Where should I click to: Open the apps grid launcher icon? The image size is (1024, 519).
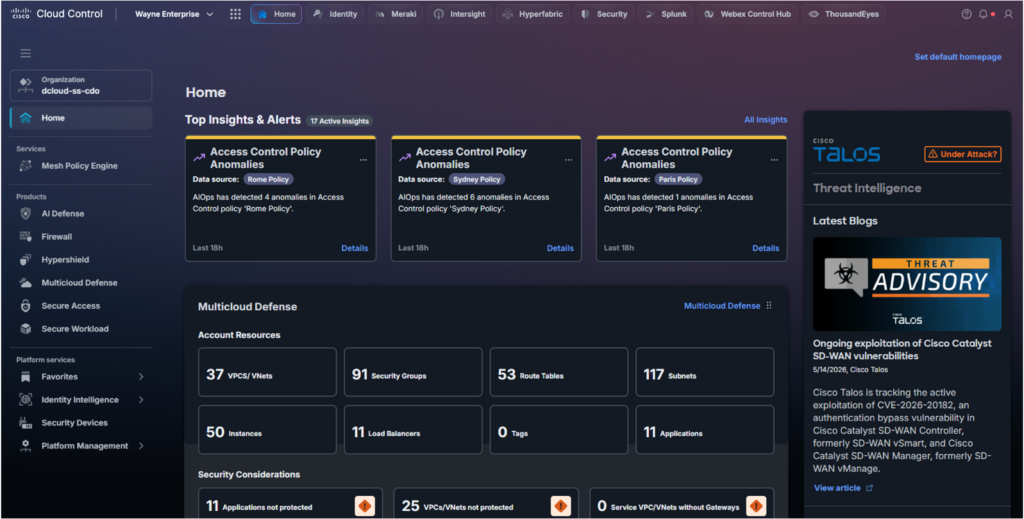[235, 14]
